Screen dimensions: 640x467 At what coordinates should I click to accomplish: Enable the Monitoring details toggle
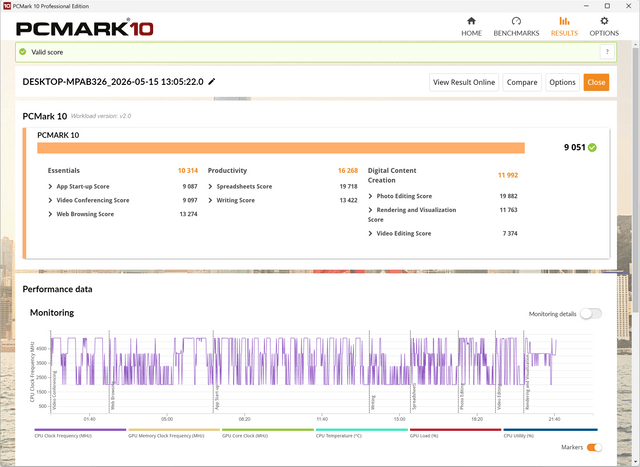point(591,314)
